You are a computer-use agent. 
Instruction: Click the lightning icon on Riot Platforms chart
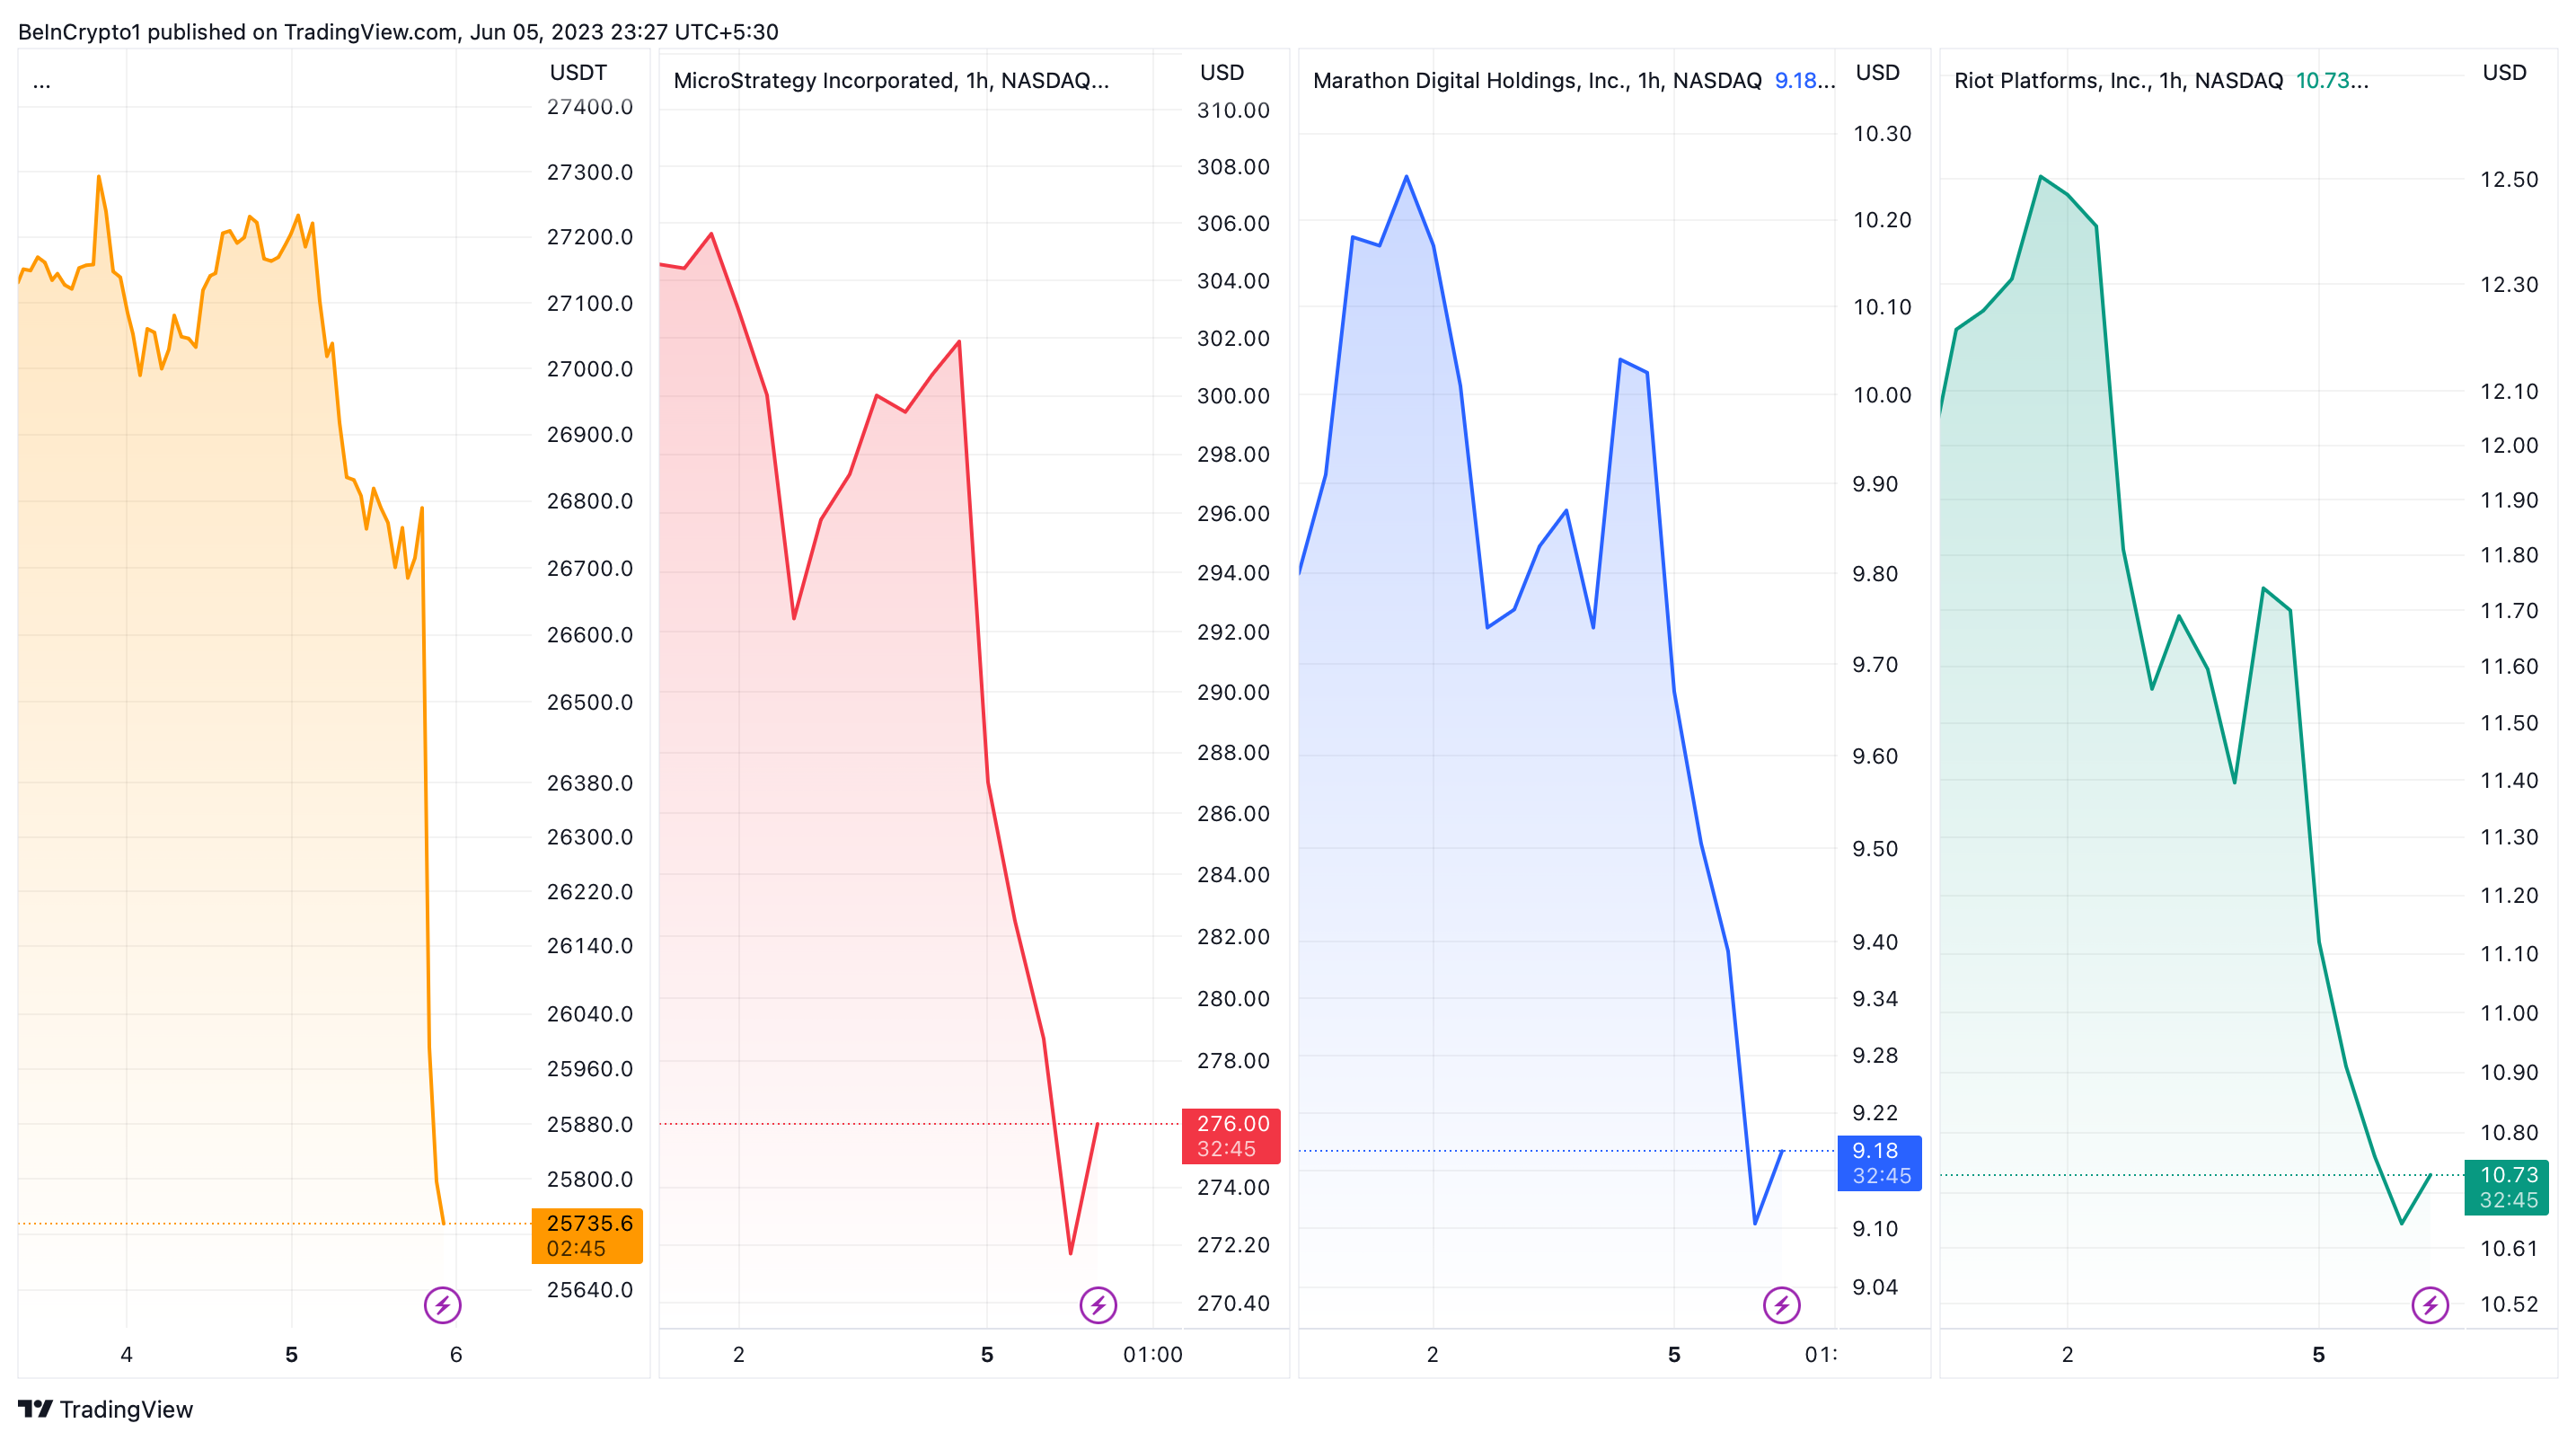pos(2430,1304)
